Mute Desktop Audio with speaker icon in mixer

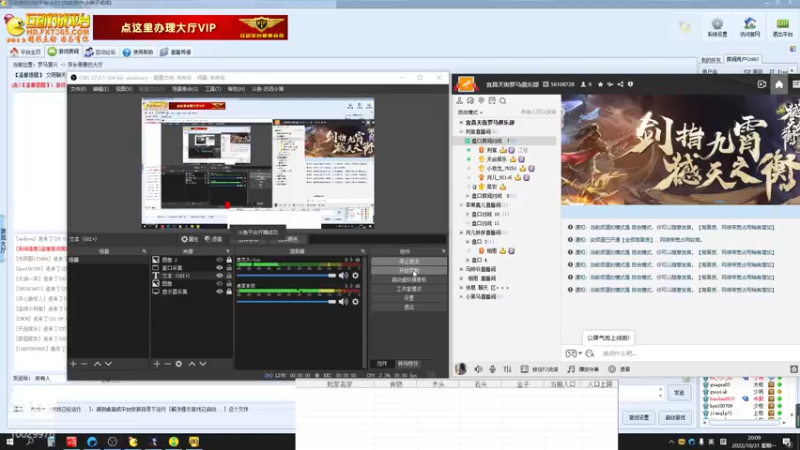[343, 302]
